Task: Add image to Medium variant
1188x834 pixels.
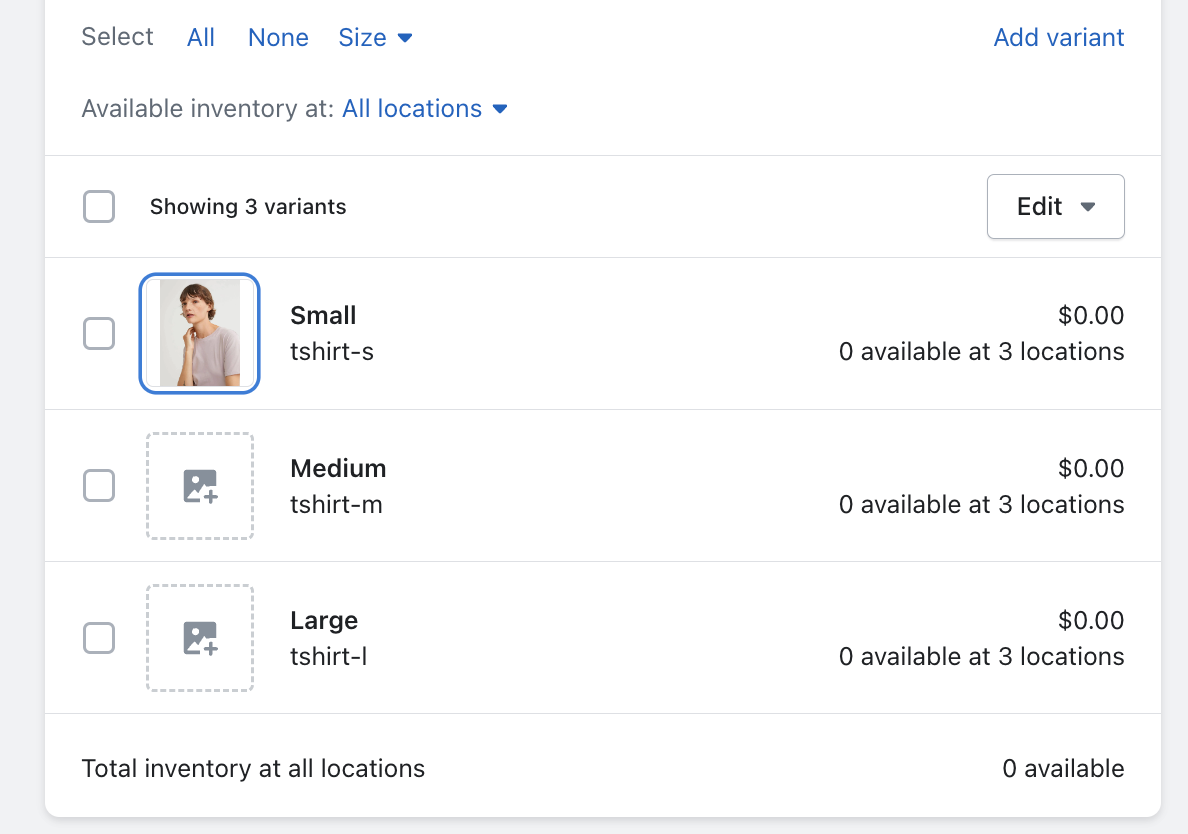Action: pyautogui.click(x=200, y=486)
